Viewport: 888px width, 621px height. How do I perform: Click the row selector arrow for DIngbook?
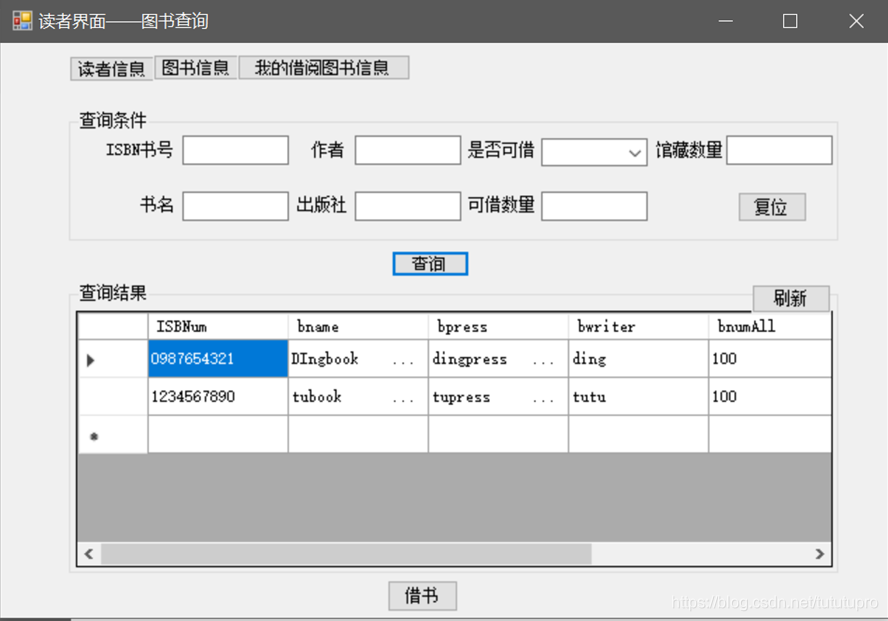(88, 360)
